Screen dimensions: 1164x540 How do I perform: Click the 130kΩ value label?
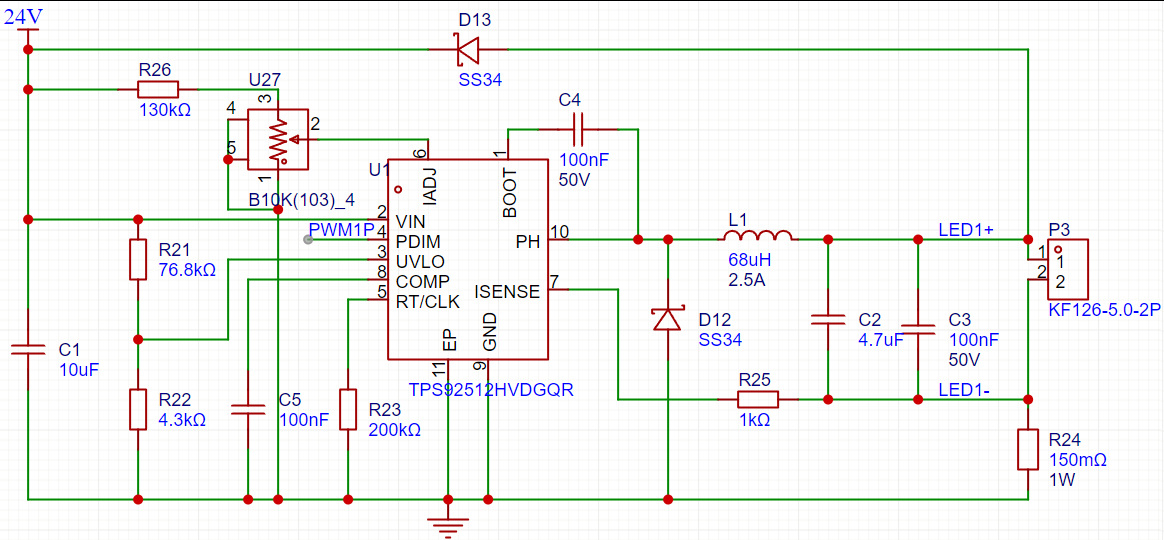point(165,111)
